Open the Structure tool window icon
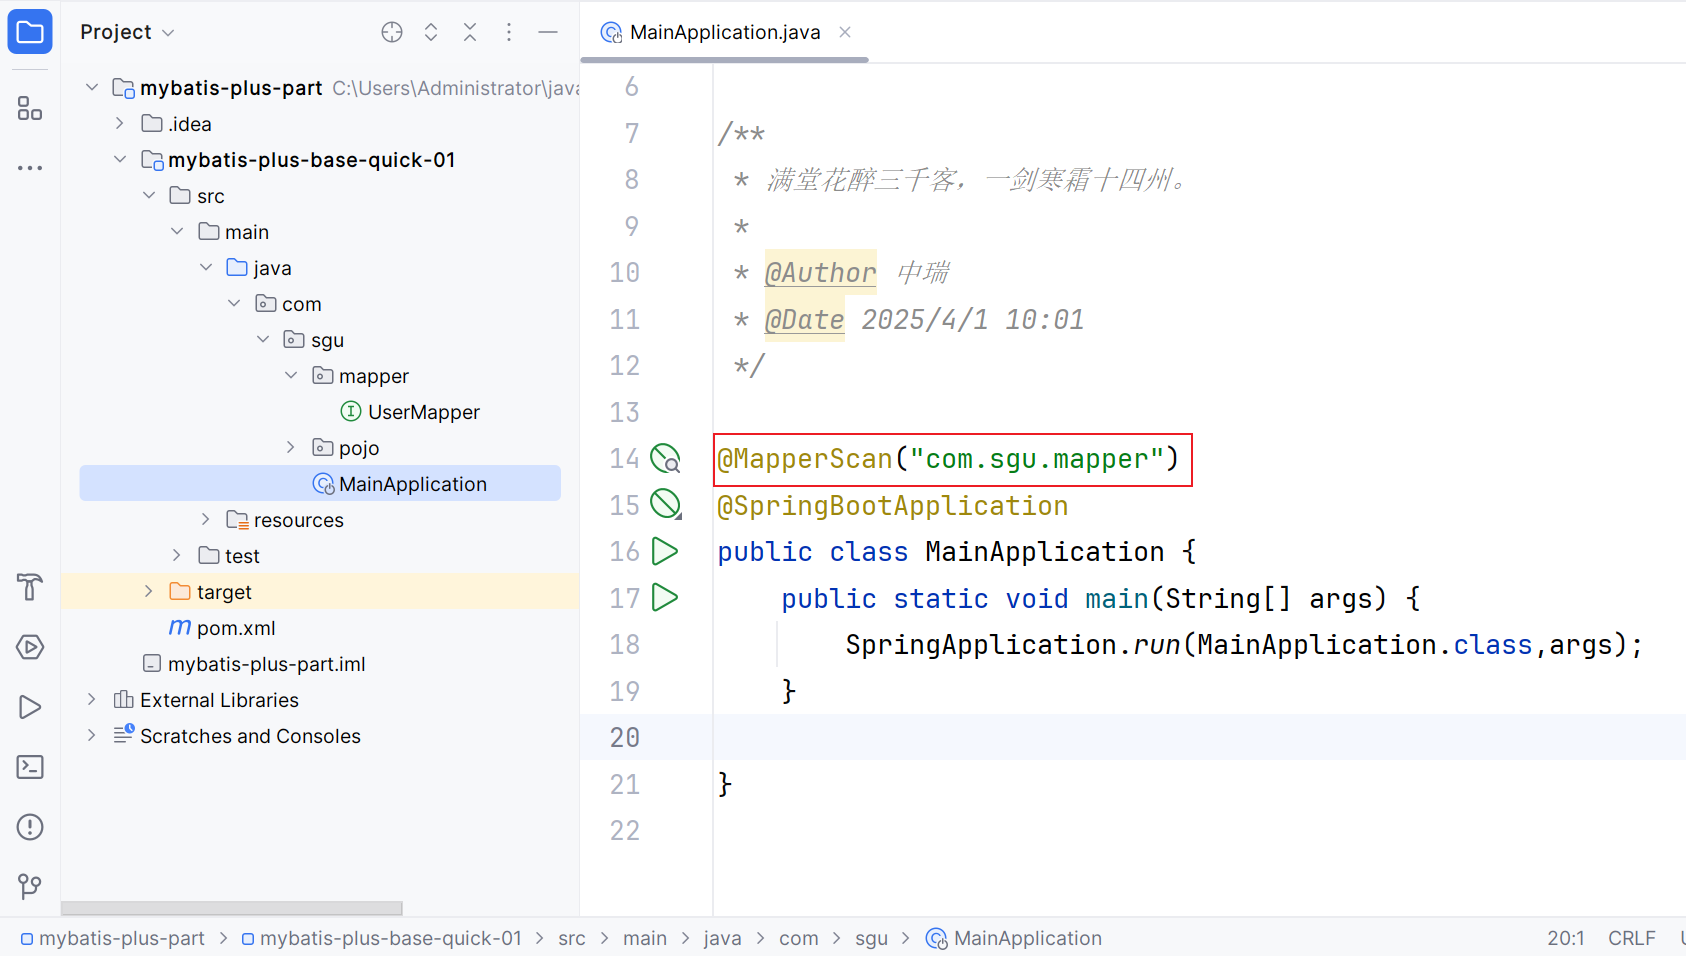The image size is (1686, 956). 30,108
